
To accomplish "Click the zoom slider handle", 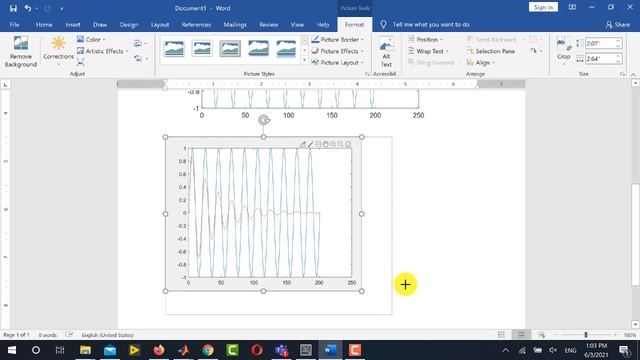I will tap(586, 335).
